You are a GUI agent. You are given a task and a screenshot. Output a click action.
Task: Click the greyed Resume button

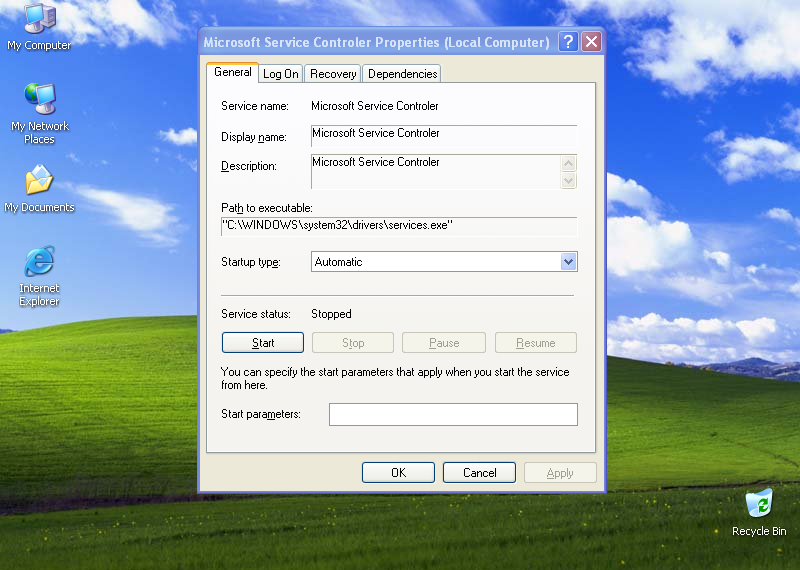[536, 342]
